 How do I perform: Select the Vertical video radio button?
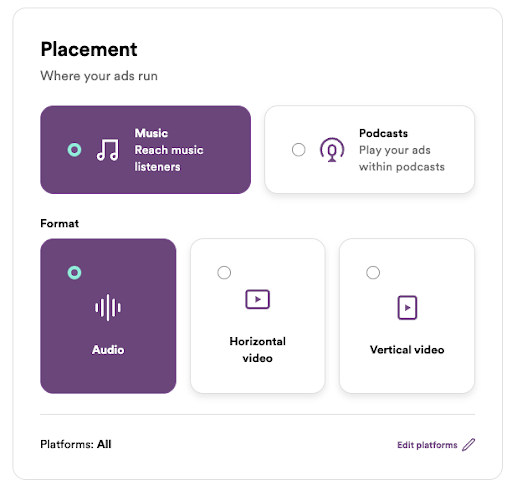pos(373,272)
